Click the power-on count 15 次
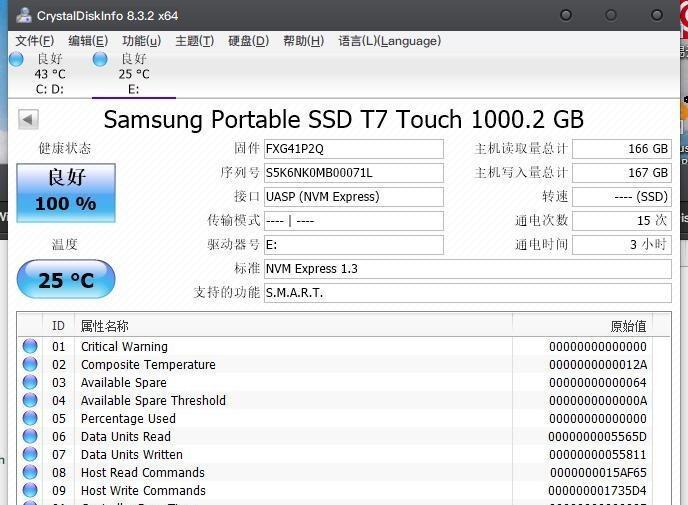 point(622,221)
